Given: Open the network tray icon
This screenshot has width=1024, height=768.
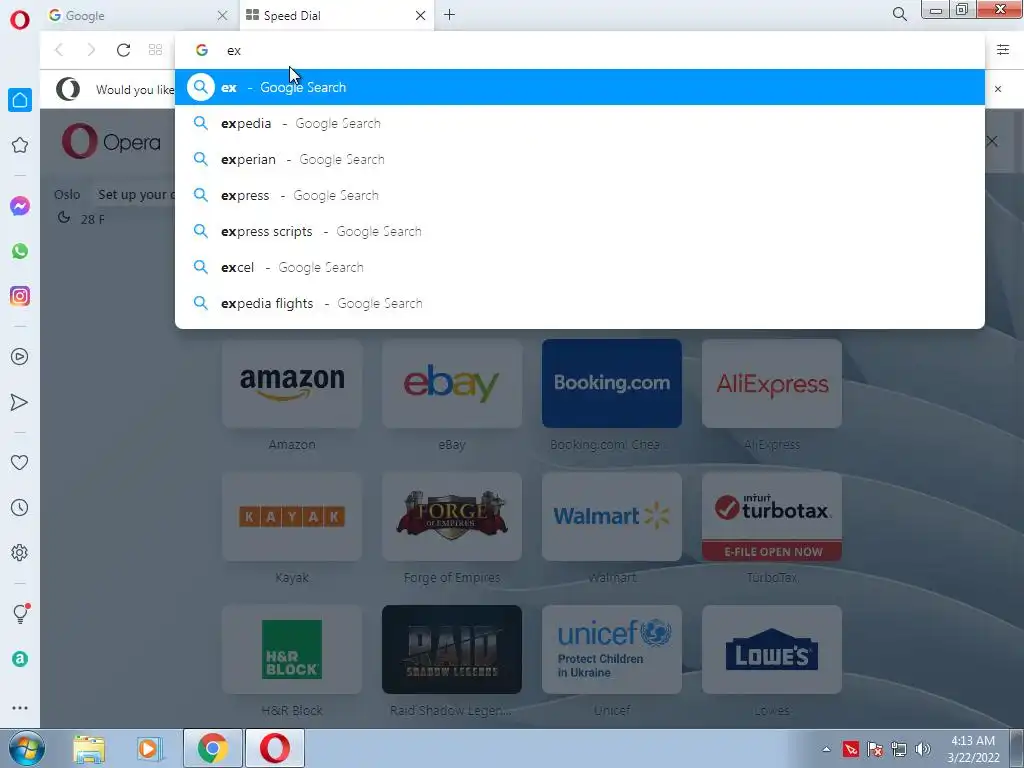Looking at the screenshot, I should (x=899, y=749).
